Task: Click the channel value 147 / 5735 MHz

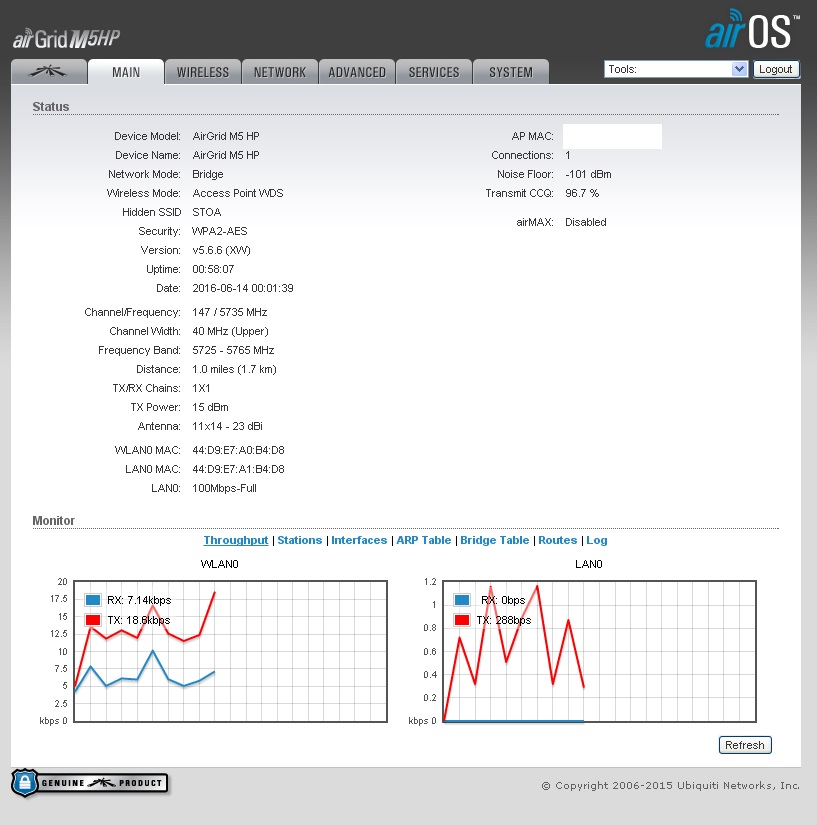Action: point(229,312)
